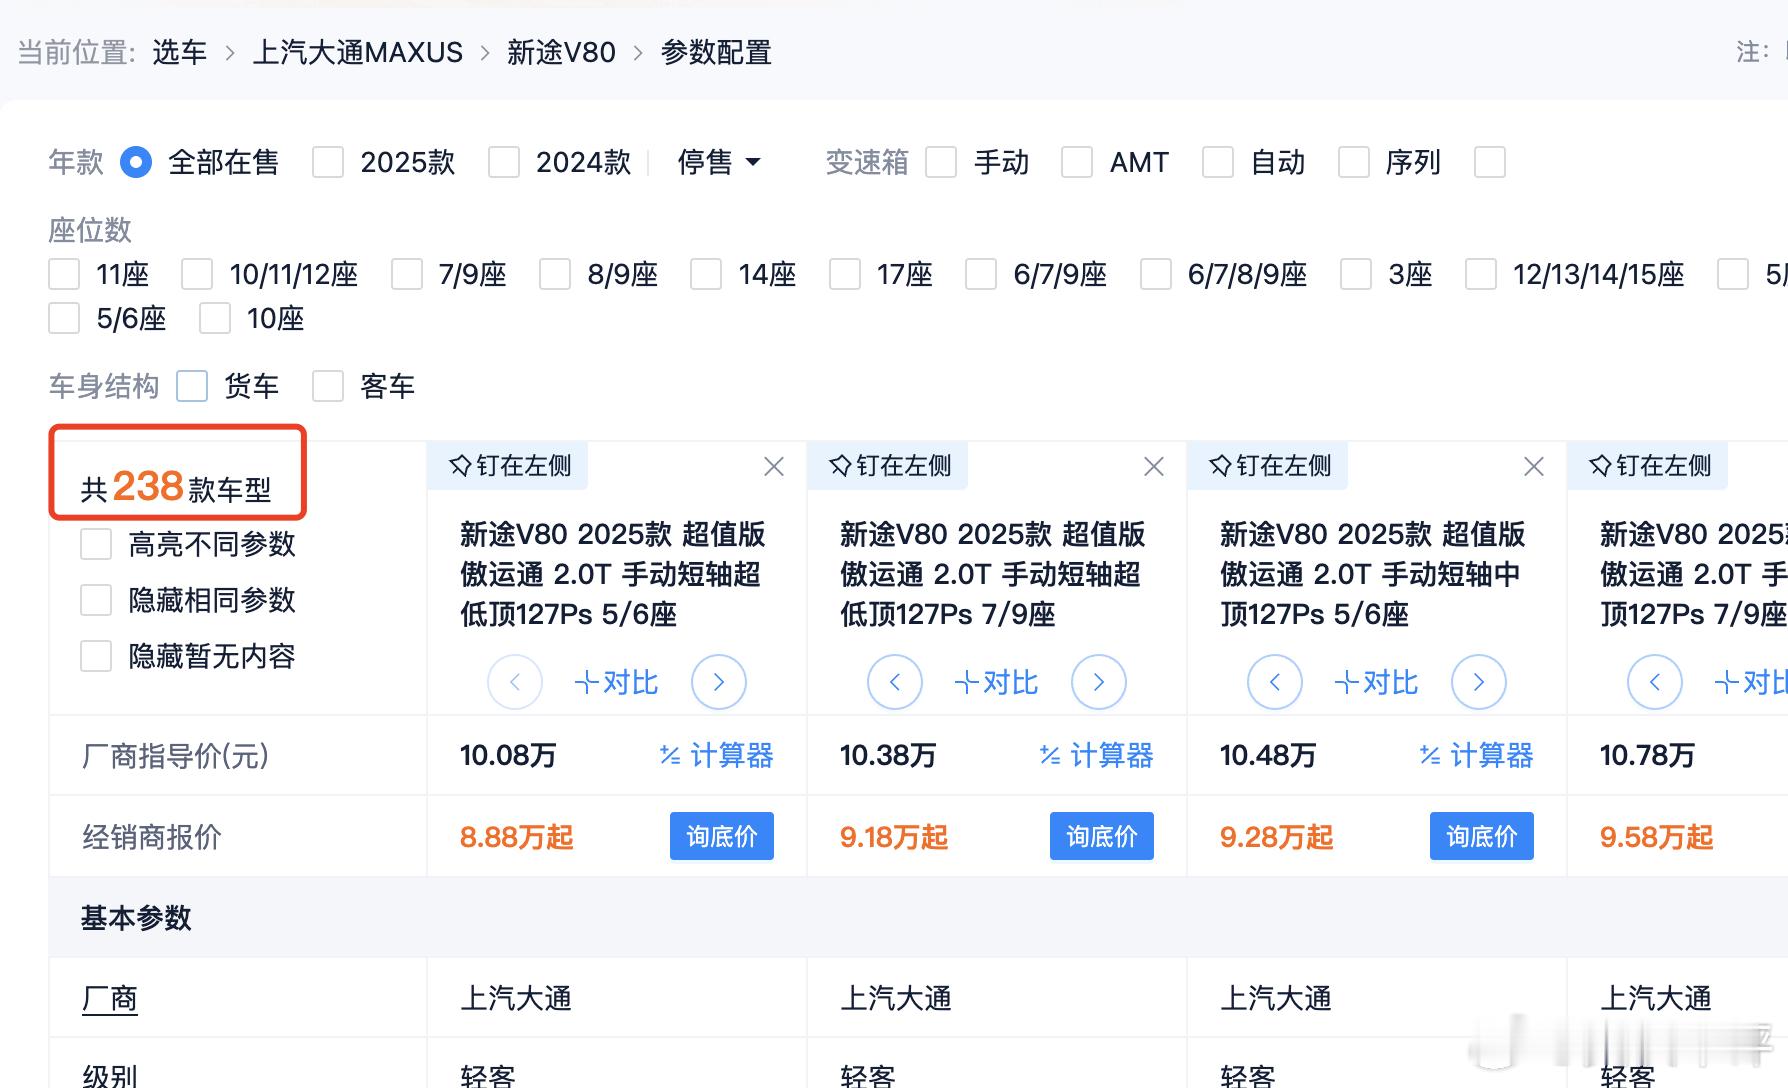The width and height of the screenshot is (1788, 1088).
Task: Check the 10/11/12座 seat filter
Action: pyautogui.click(x=197, y=274)
